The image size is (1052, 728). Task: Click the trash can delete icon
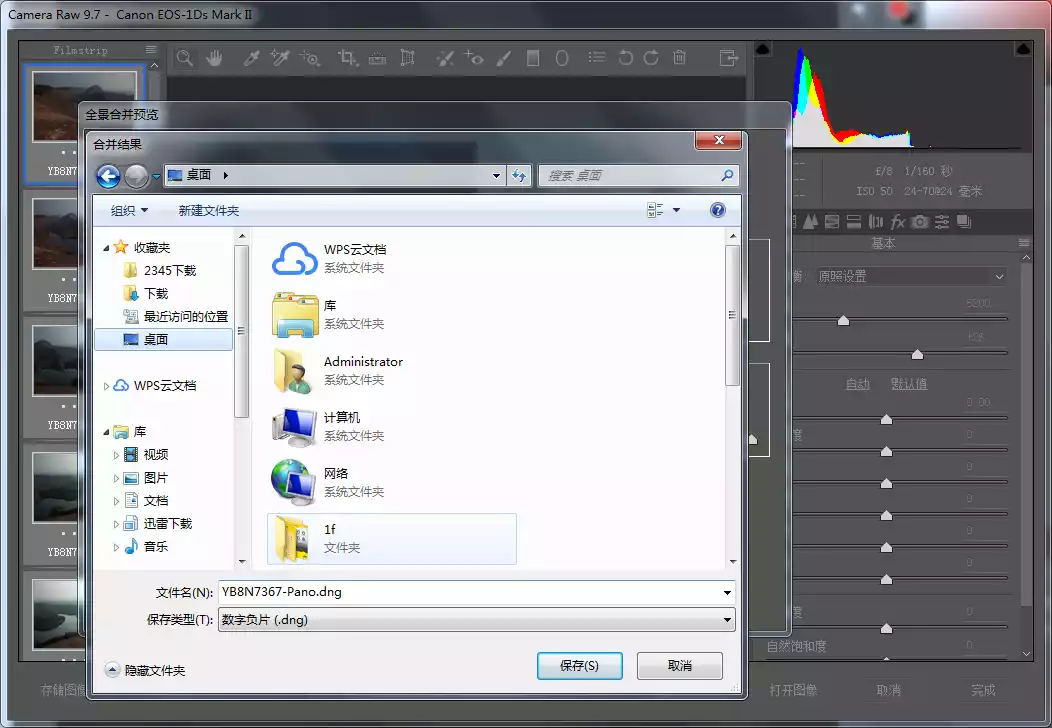(680, 59)
